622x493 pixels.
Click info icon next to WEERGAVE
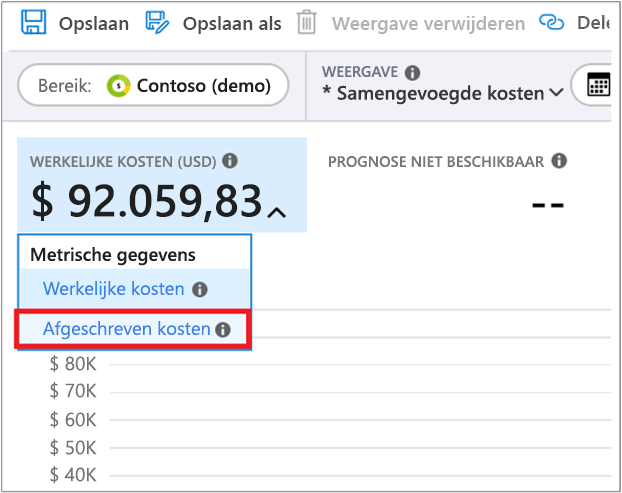pyautogui.click(x=413, y=73)
